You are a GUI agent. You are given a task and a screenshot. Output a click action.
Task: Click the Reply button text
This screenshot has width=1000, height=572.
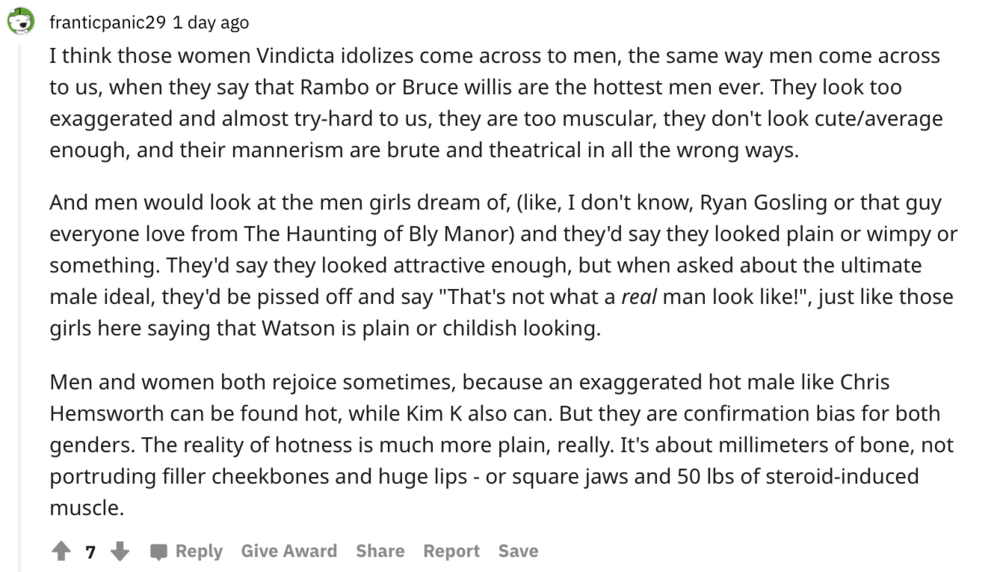click(199, 551)
